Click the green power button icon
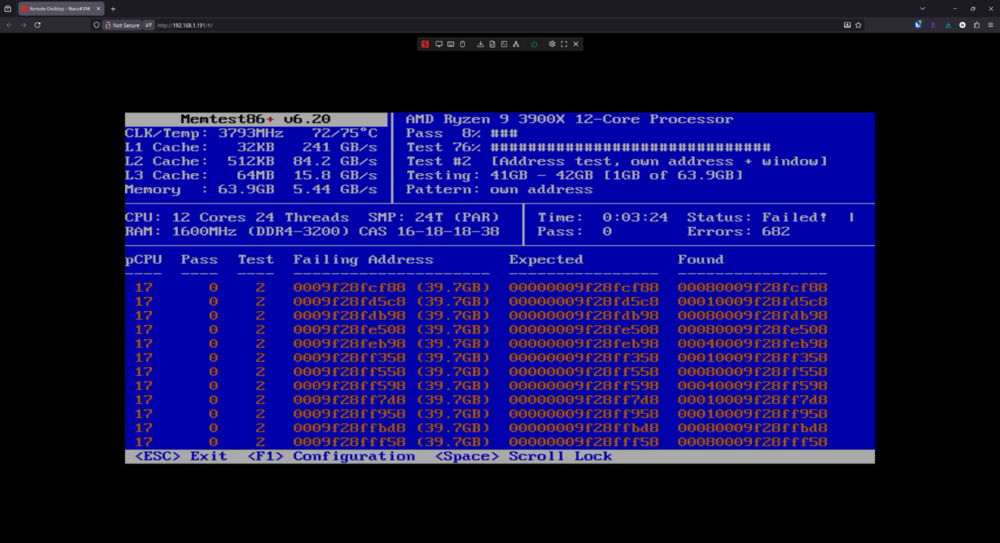The image size is (1000, 543). 534,44
